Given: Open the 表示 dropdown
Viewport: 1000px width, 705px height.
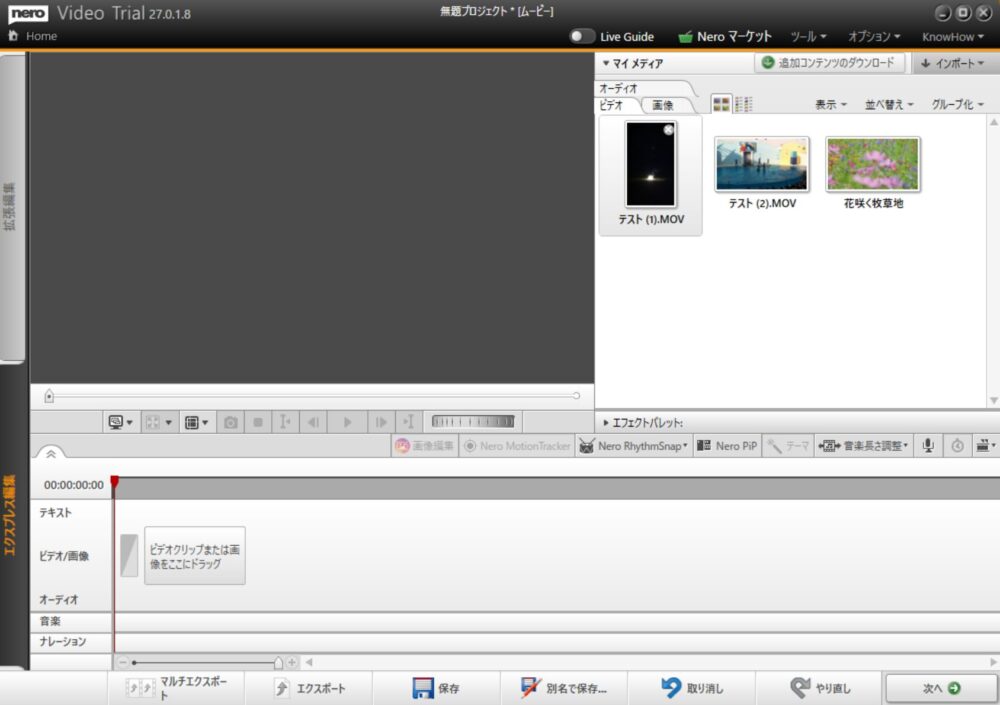Looking at the screenshot, I should pyautogui.click(x=830, y=104).
